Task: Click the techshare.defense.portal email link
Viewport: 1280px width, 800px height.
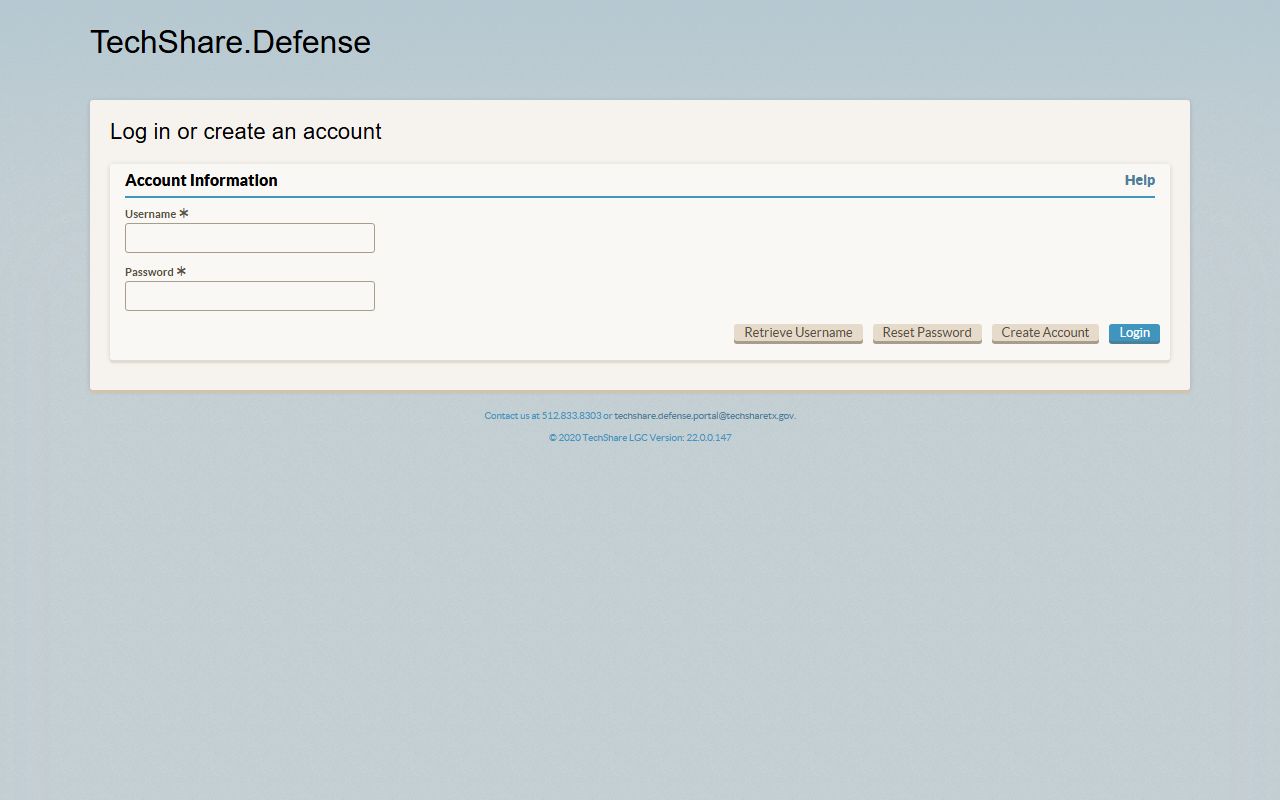Action: (x=704, y=415)
